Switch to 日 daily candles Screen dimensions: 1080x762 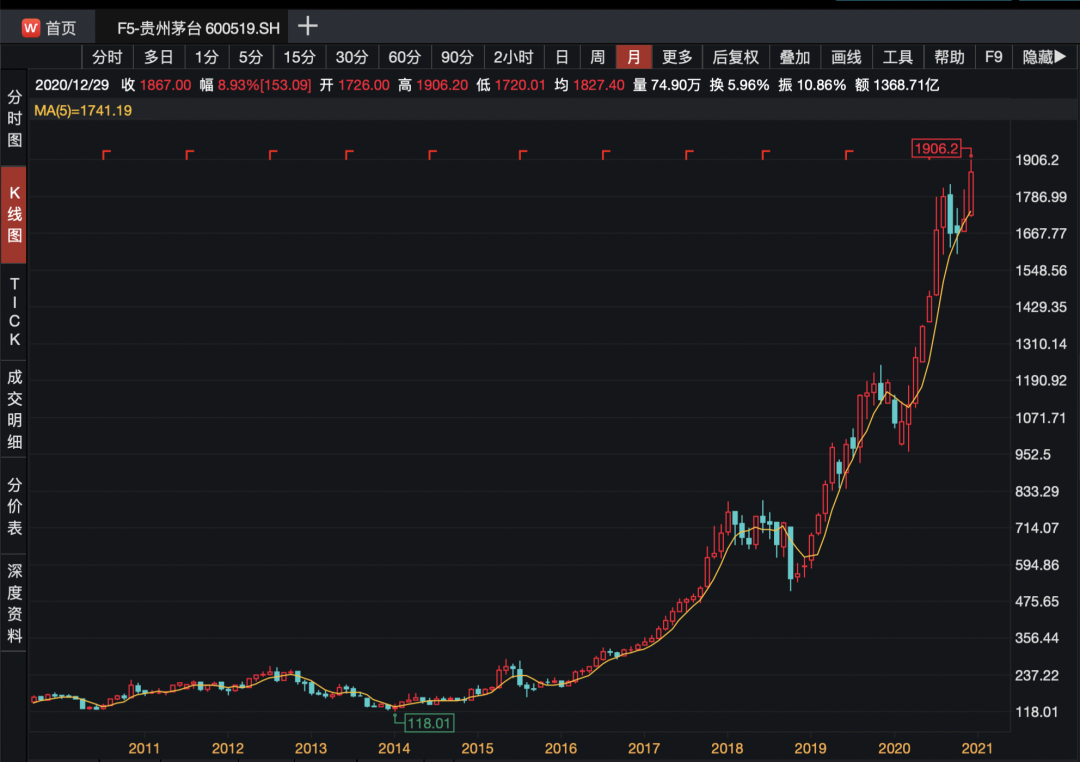click(562, 57)
